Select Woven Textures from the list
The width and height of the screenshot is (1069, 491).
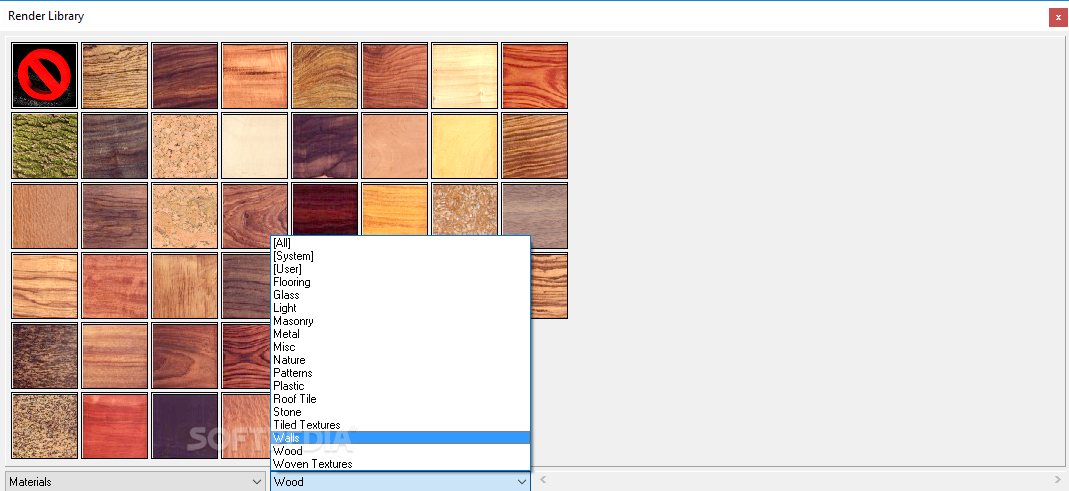[400, 463]
